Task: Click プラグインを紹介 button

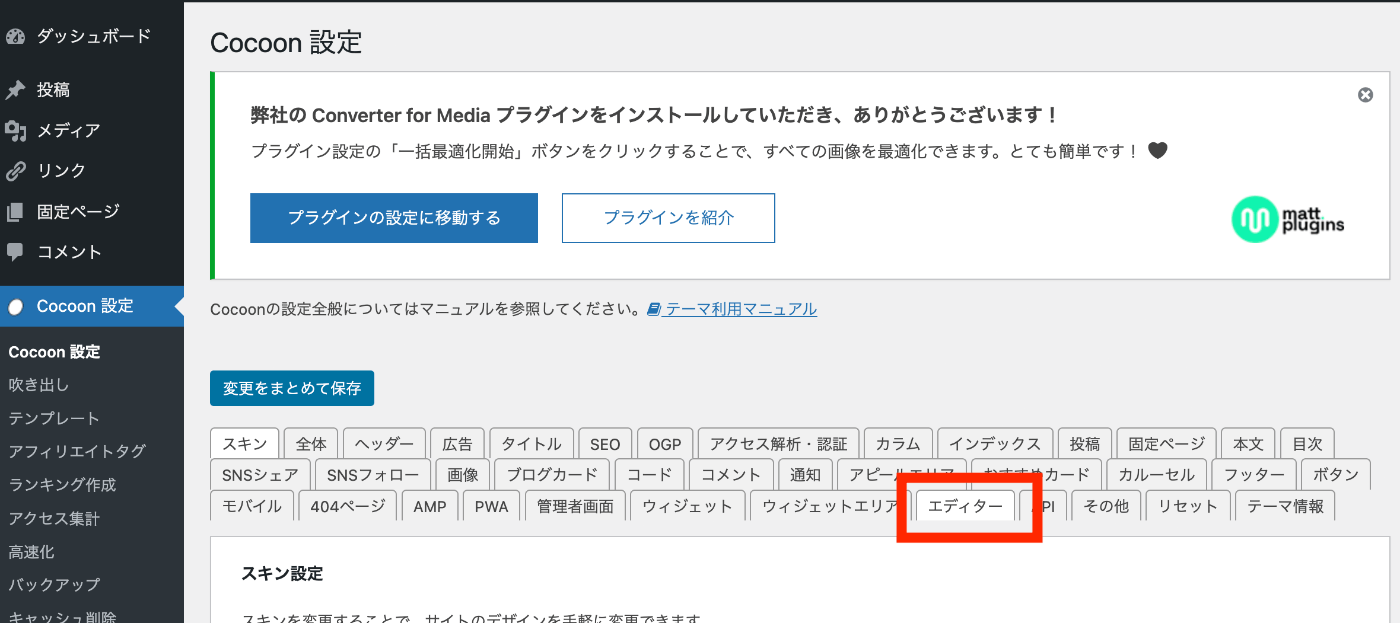Action: [668, 218]
